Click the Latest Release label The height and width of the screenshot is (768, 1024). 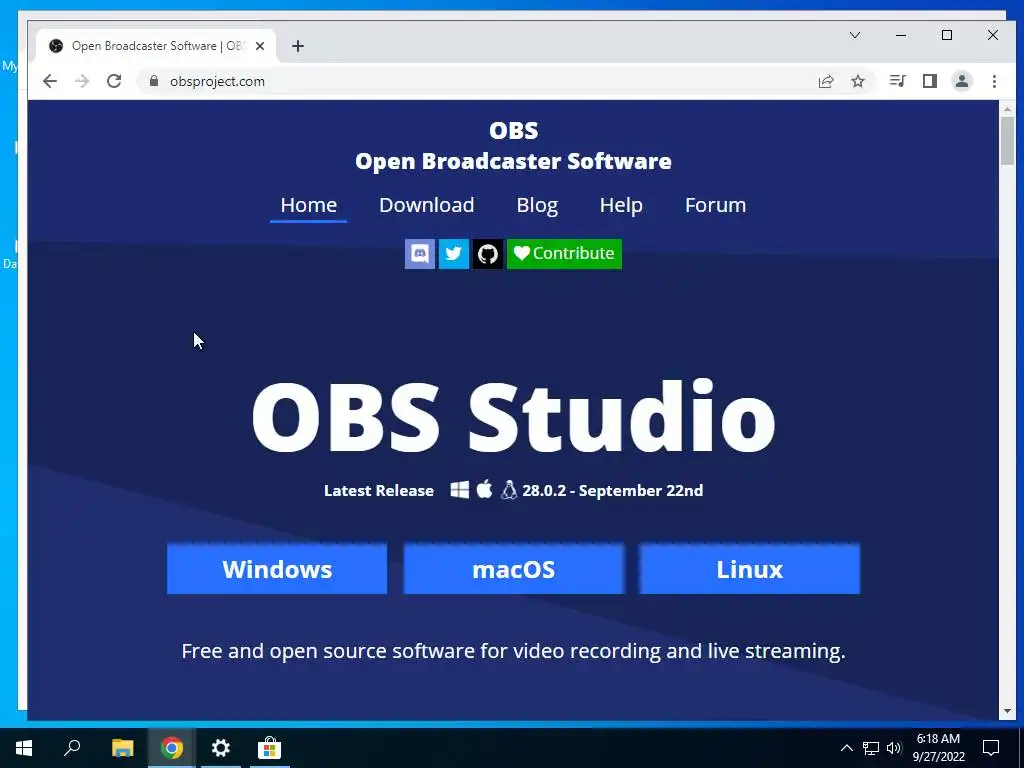[379, 490]
